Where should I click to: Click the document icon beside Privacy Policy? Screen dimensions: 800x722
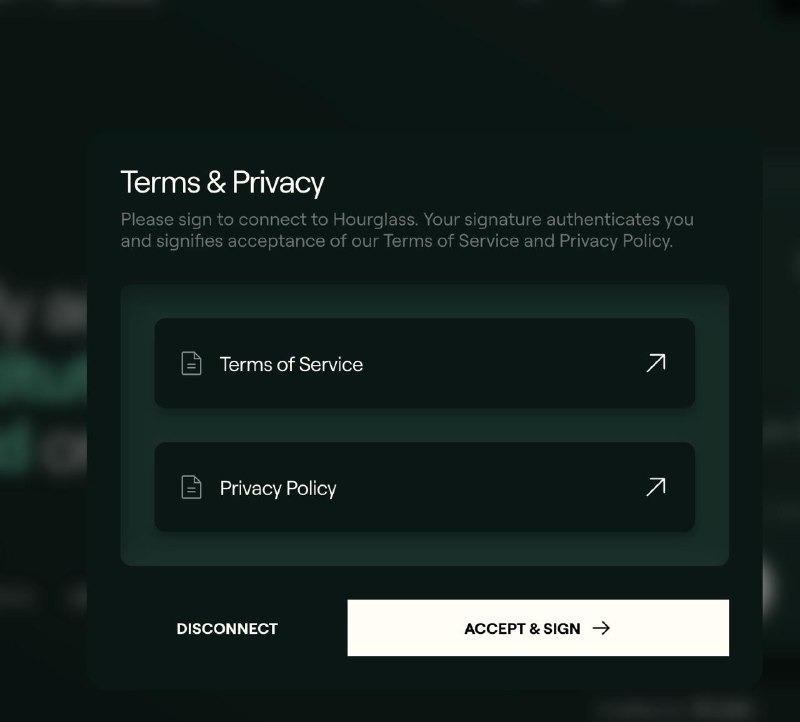191,488
